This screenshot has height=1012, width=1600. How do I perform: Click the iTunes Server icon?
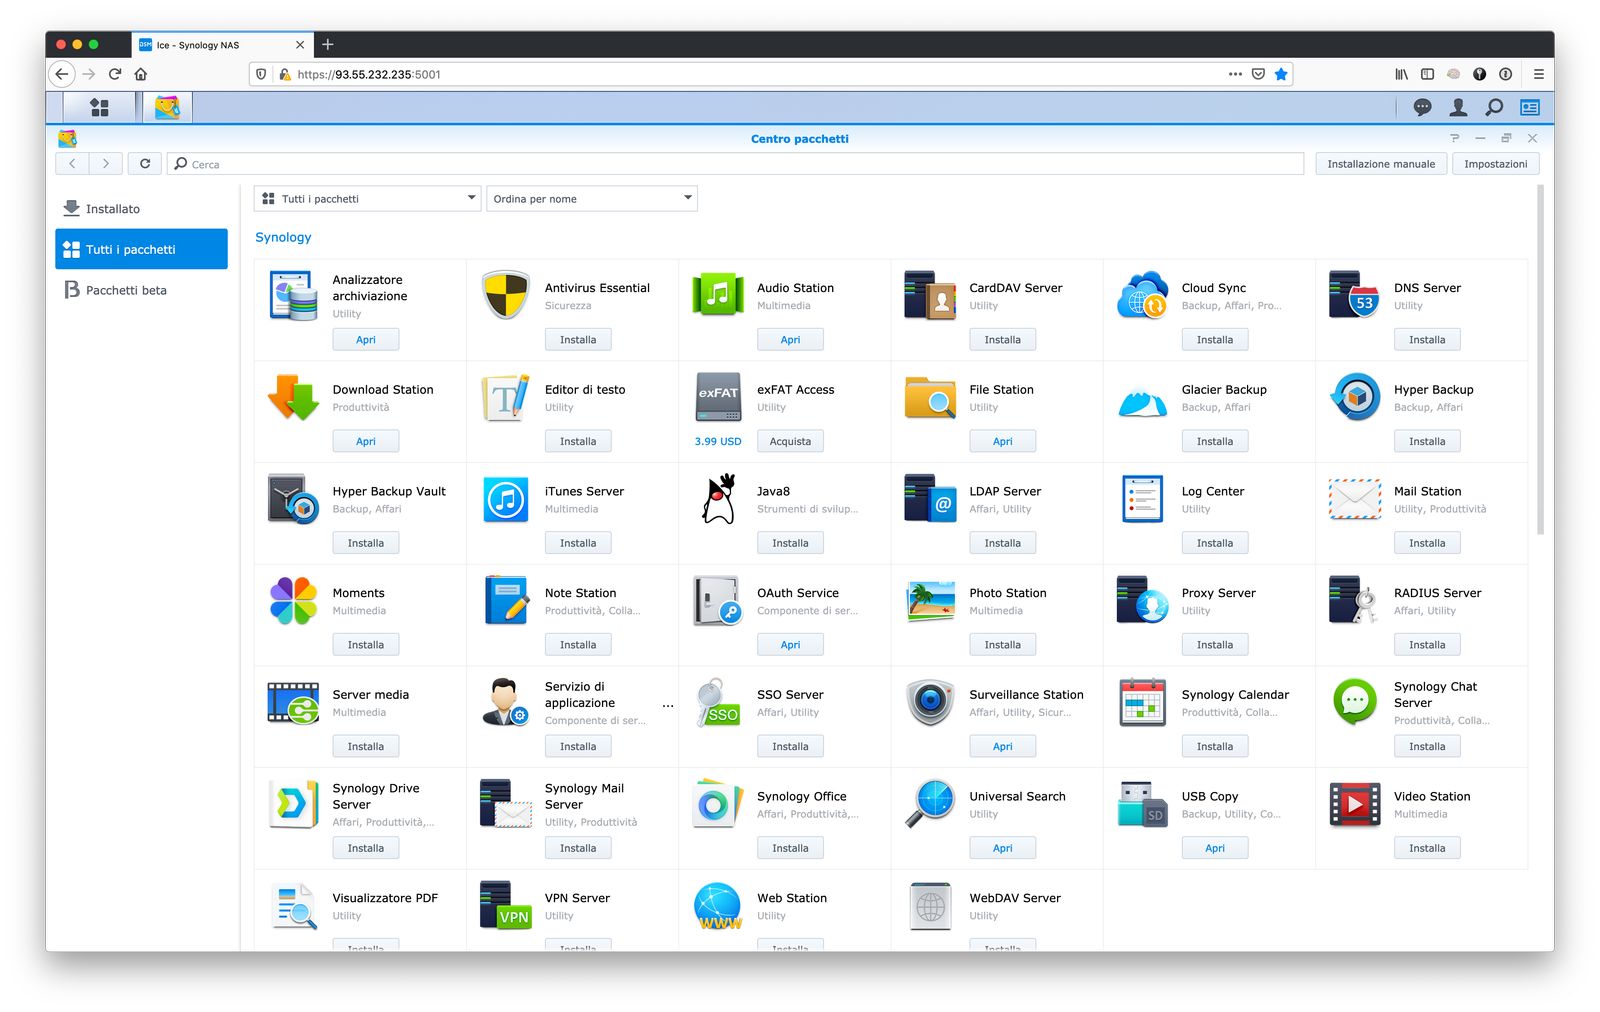tap(506, 499)
